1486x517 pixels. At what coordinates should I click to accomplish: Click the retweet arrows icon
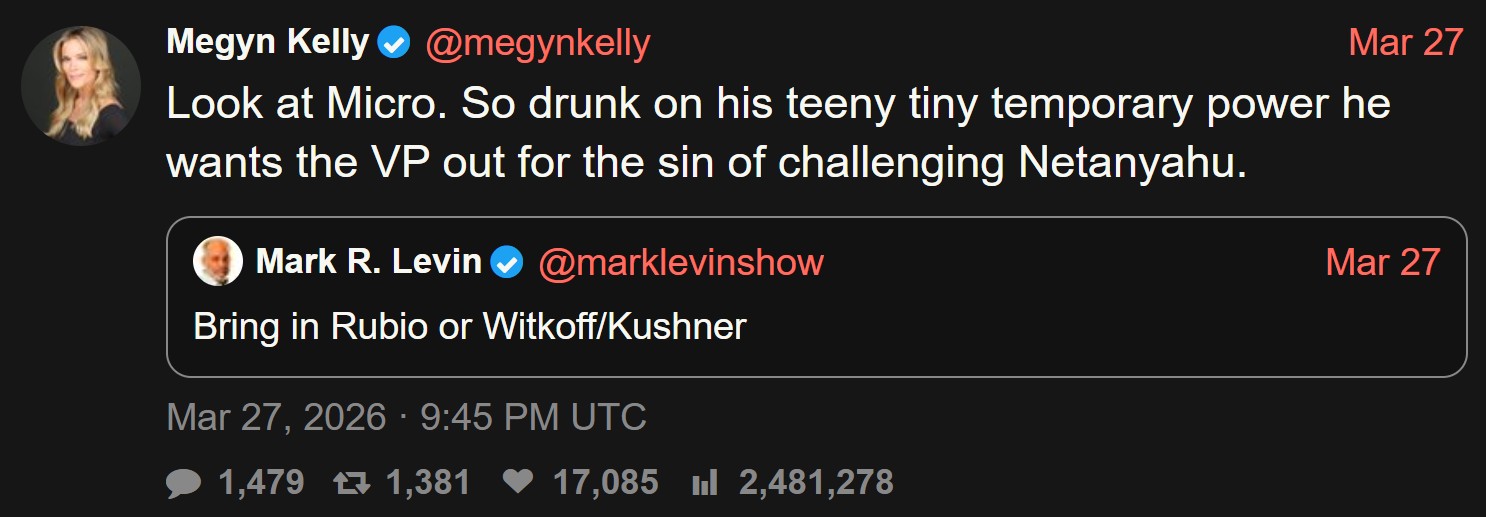point(350,484)
